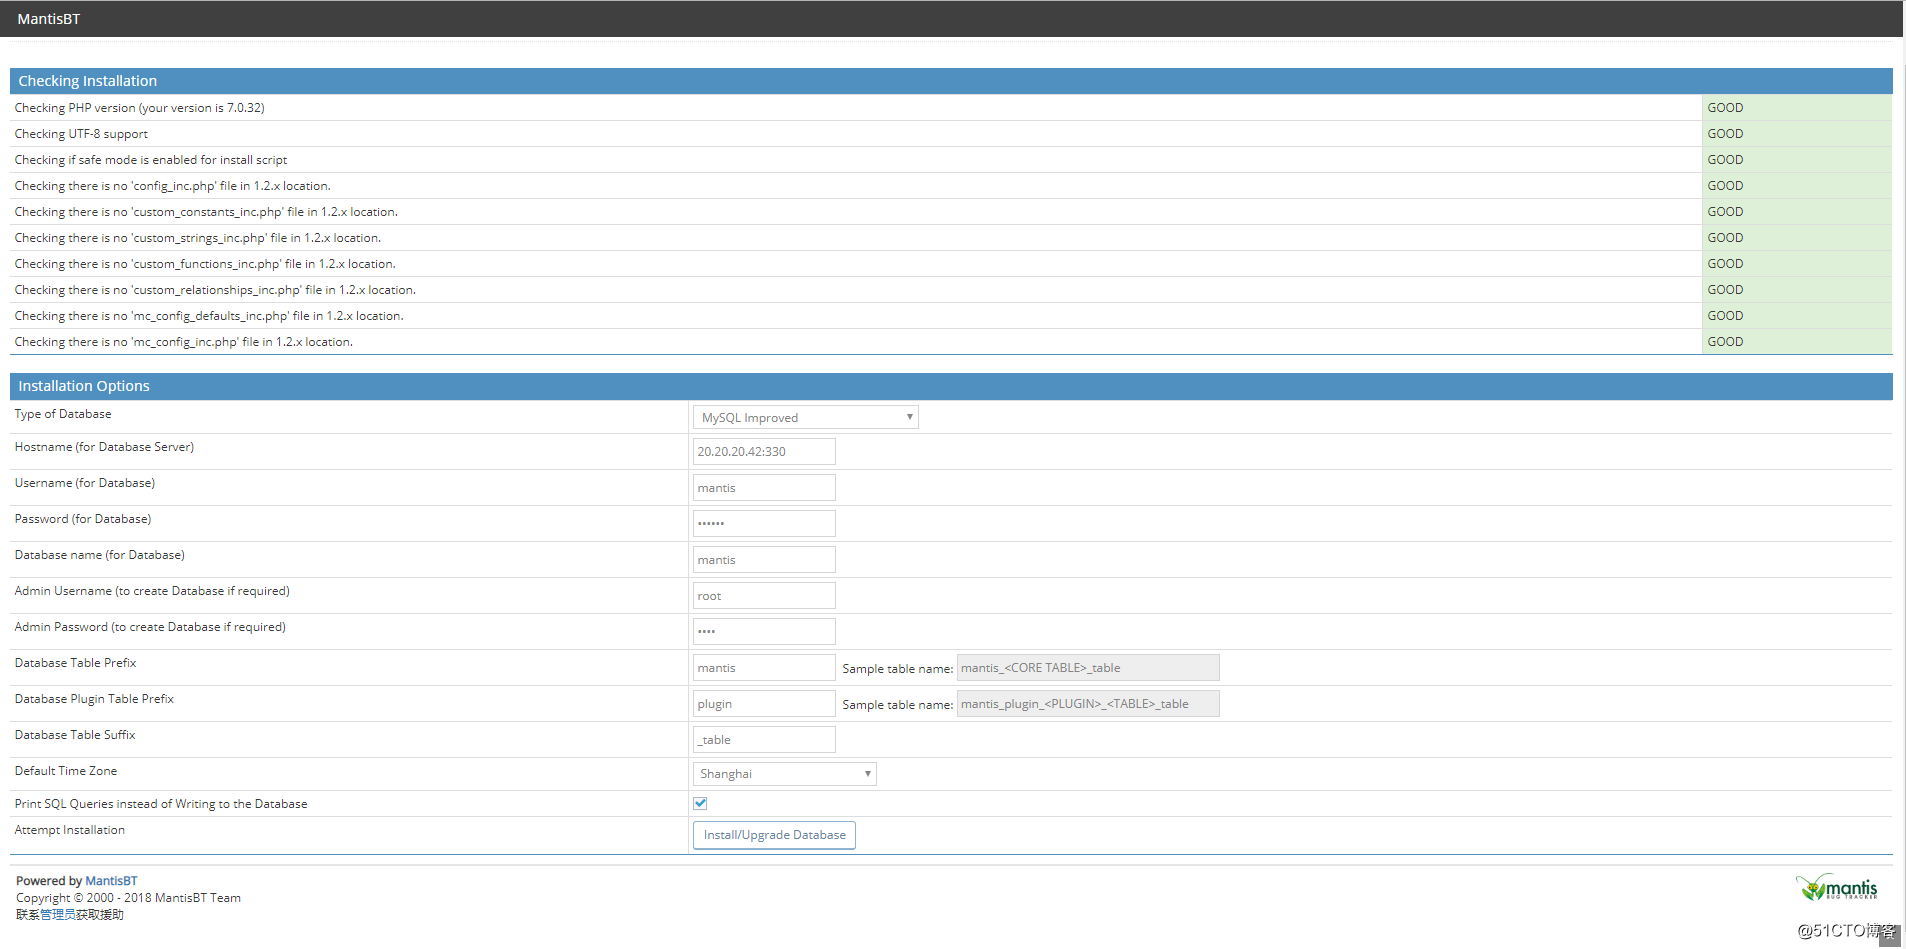
Task: Click the Copyright 2000 - 2018 text
Action: pos(128,898)
